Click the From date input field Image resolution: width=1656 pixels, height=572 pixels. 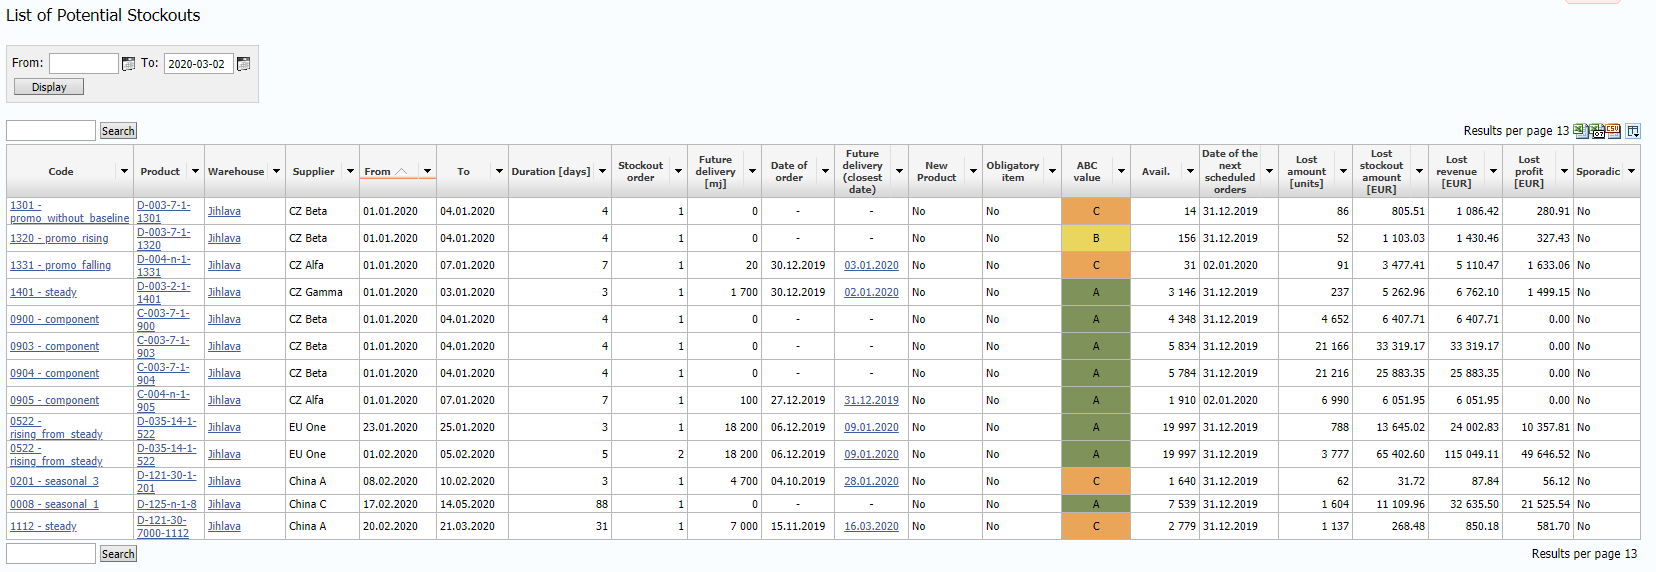pyautogui.click(x=84, y=64)
